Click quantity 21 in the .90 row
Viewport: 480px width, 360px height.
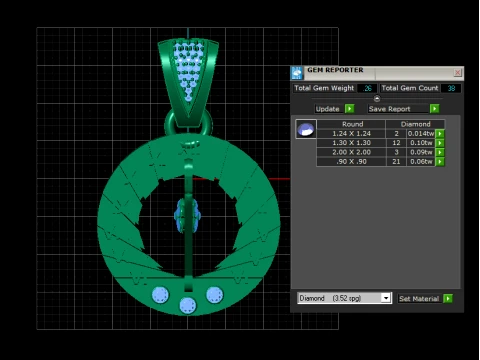click(x=396, y=162)
